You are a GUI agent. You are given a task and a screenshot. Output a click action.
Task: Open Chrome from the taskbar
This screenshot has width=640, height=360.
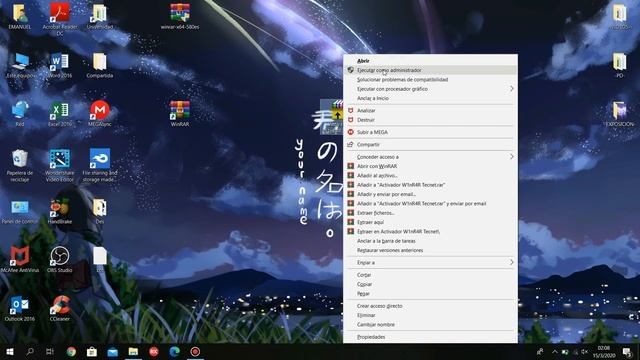(x=71, y=351)
